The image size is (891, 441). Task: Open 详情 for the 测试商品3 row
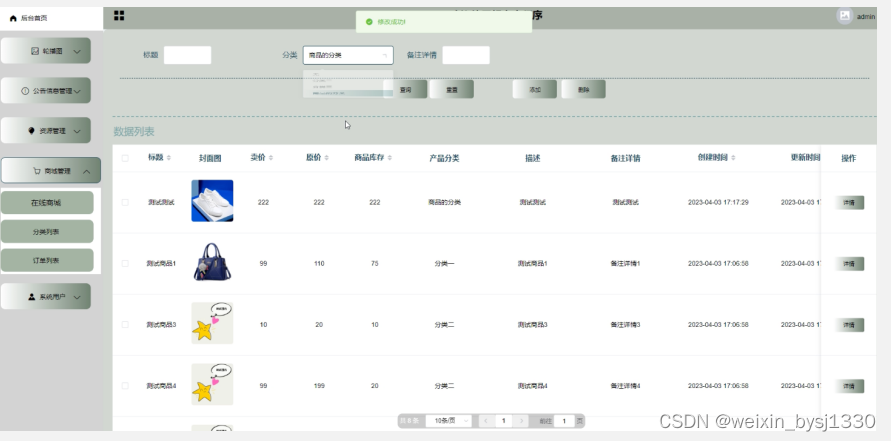pos(849,325)
